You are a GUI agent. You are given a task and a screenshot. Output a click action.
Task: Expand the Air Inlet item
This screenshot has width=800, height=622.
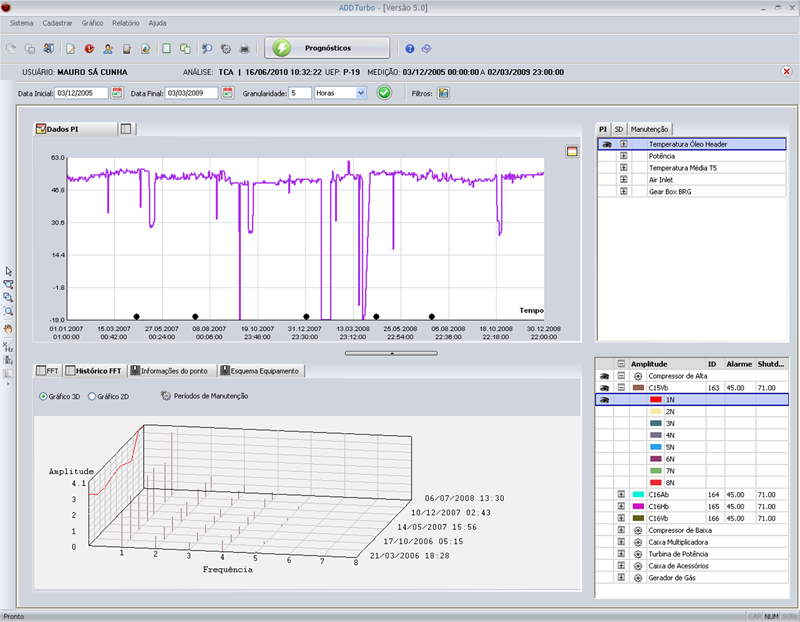coord(623,180)
